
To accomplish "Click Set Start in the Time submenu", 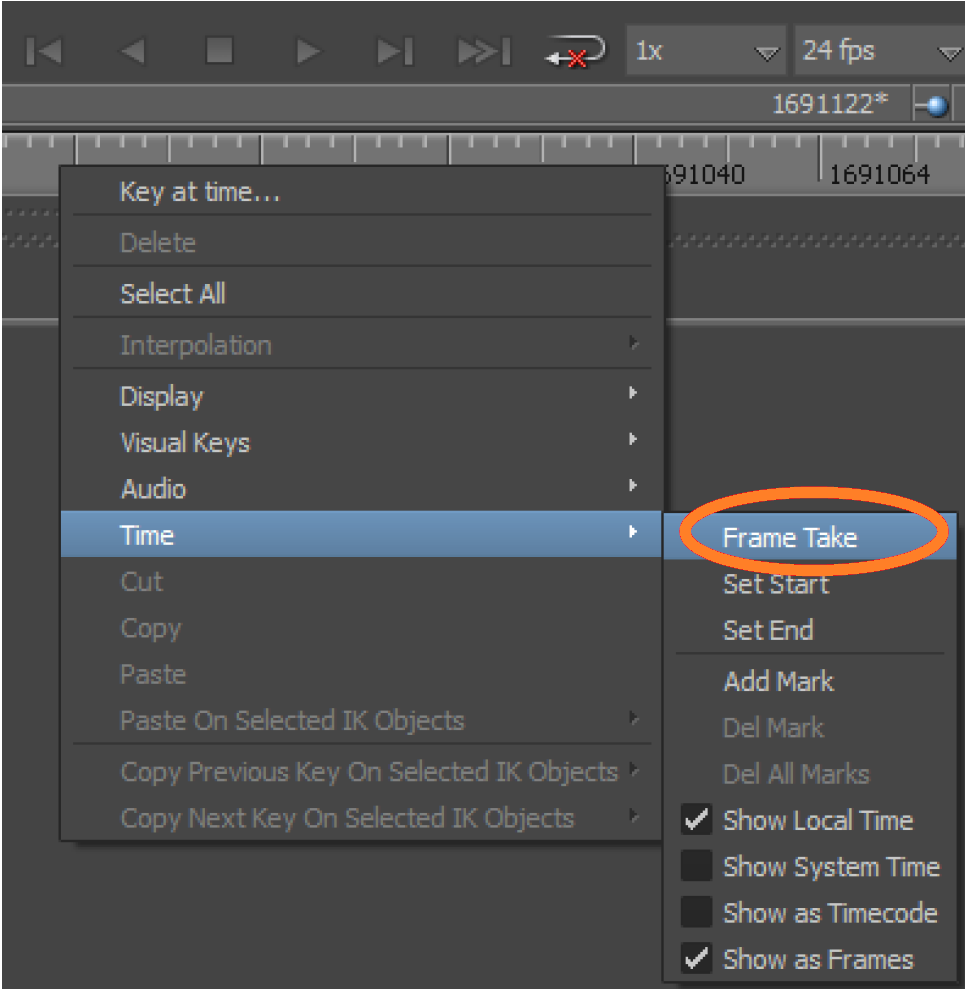I will (776, 584).
